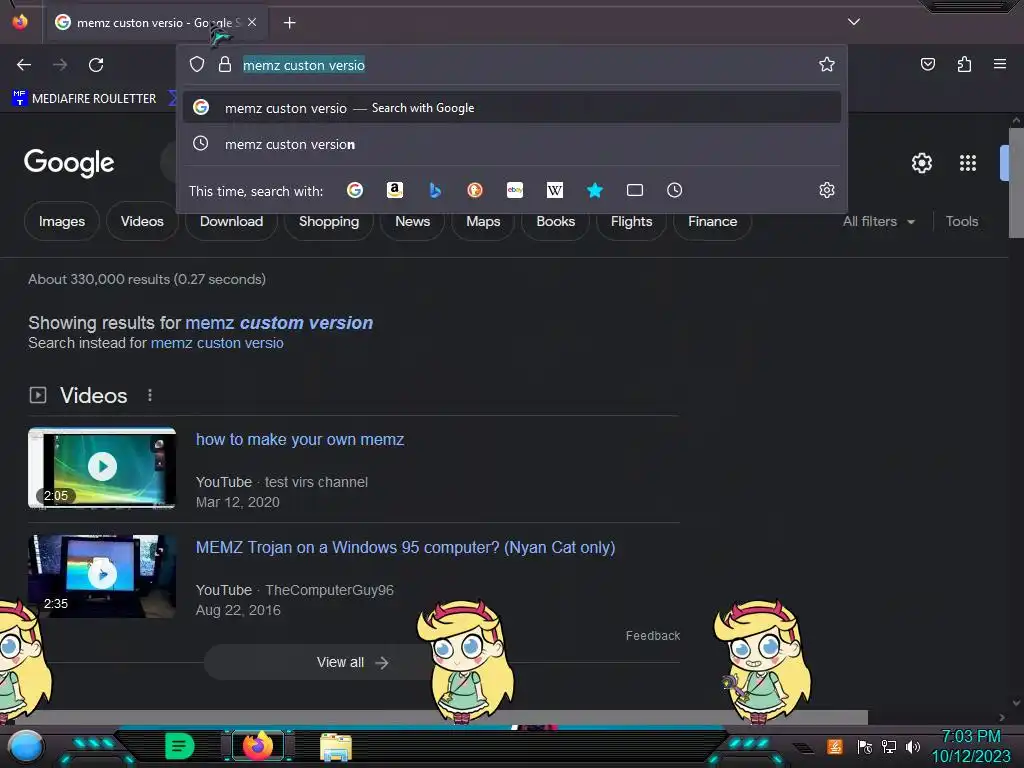Play 'how to make your own memz' thumbnail
This screenshot has width=1024, height=768.
102,467
